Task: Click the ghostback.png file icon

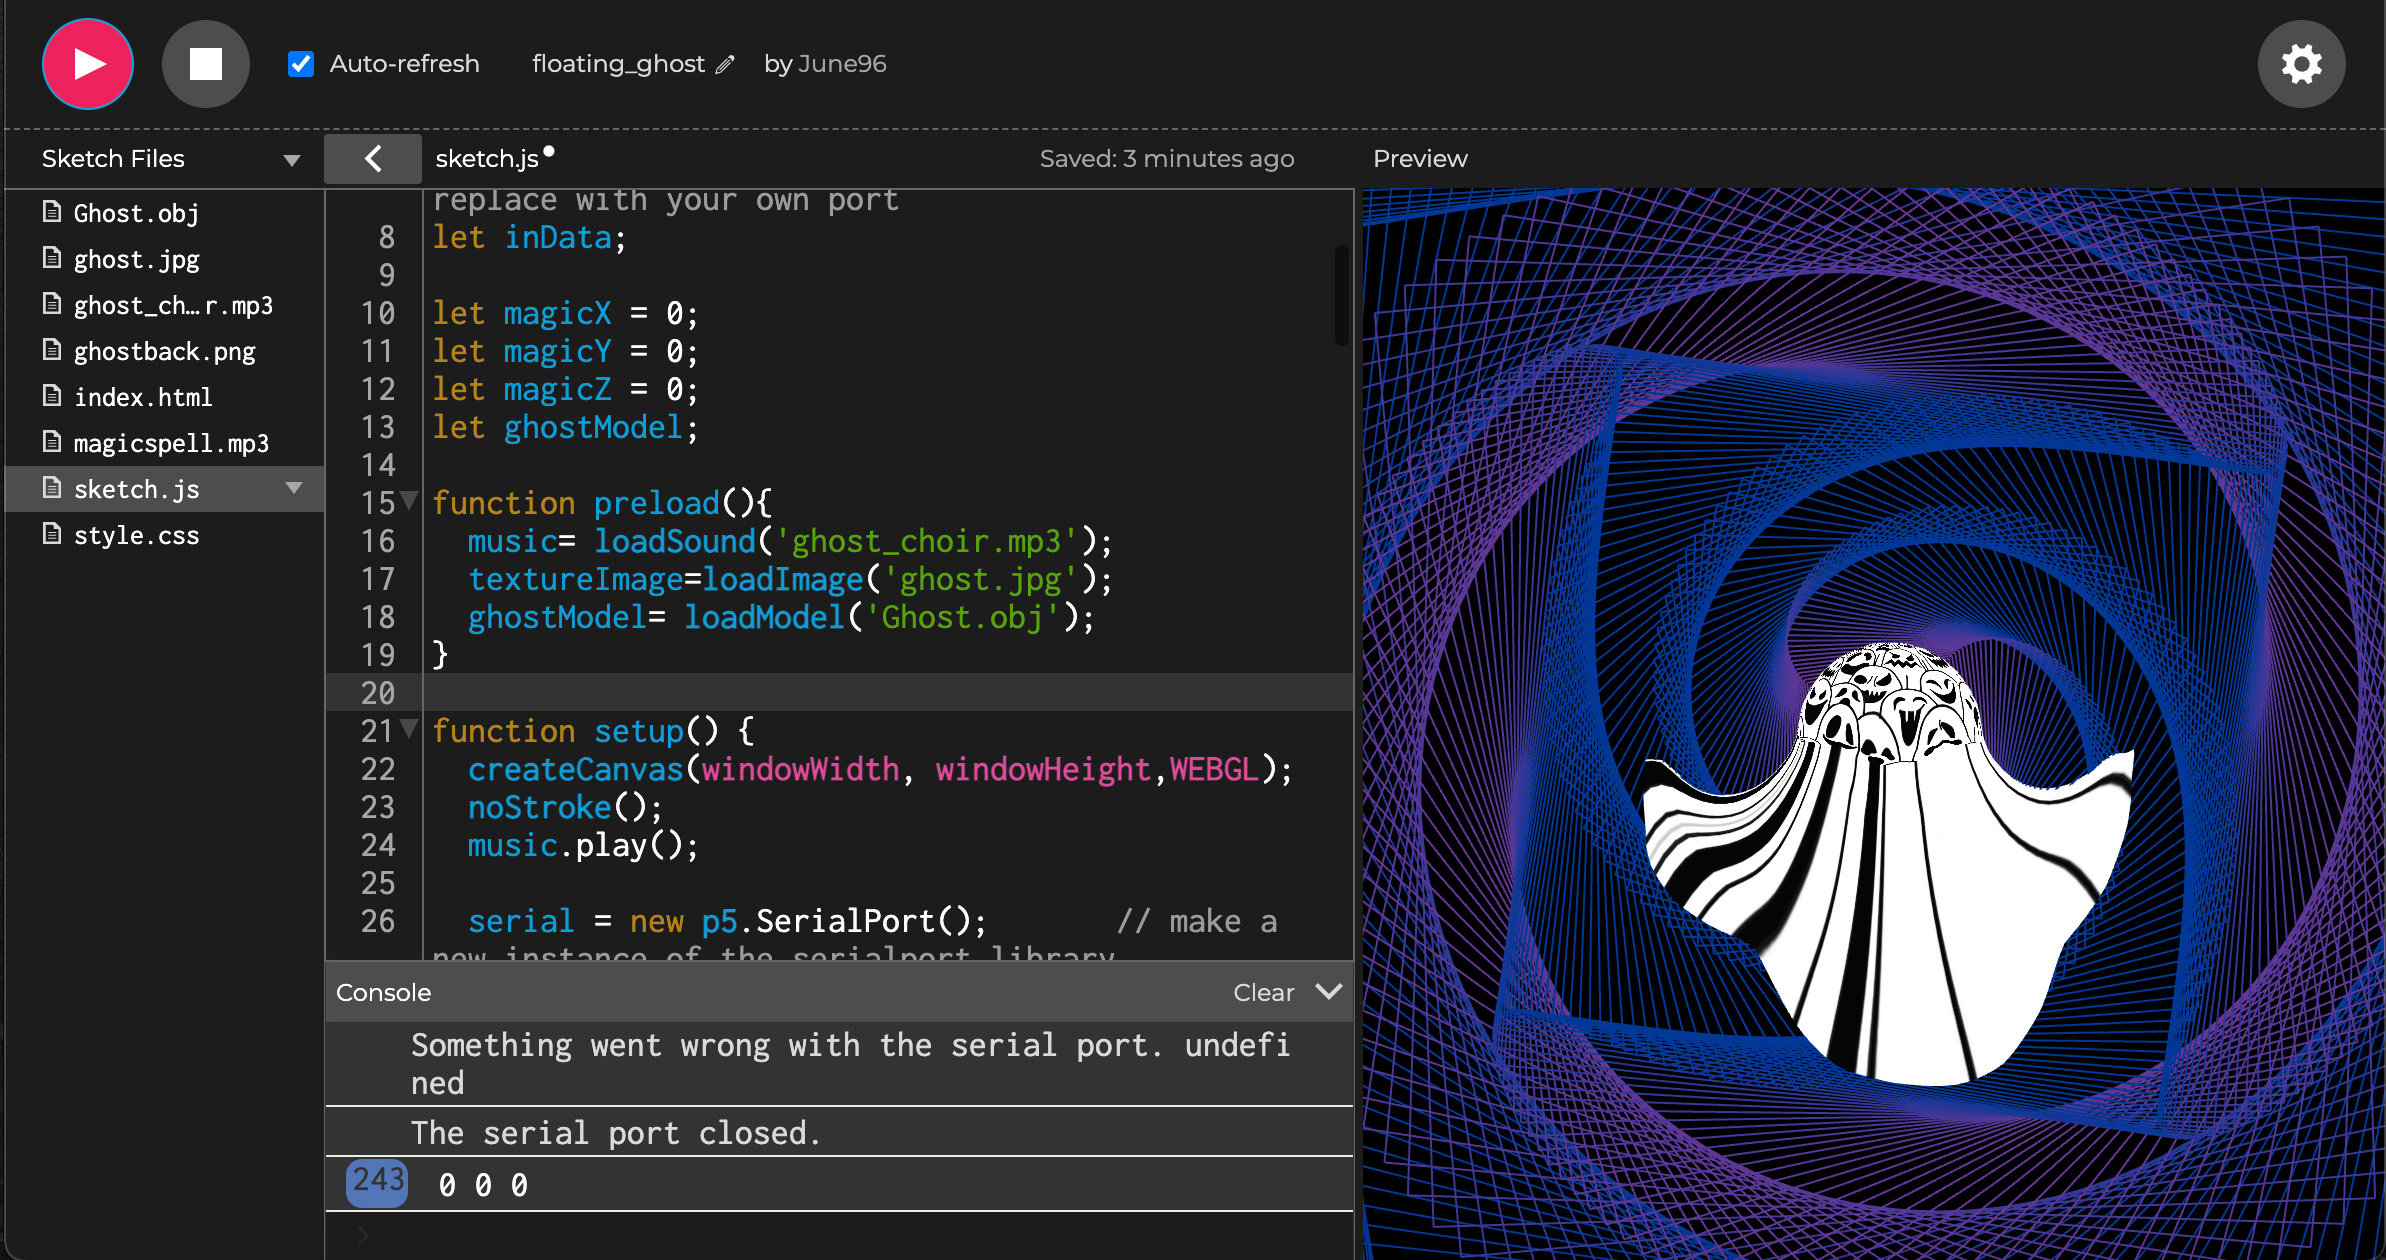Action: [x=52, y=349]
